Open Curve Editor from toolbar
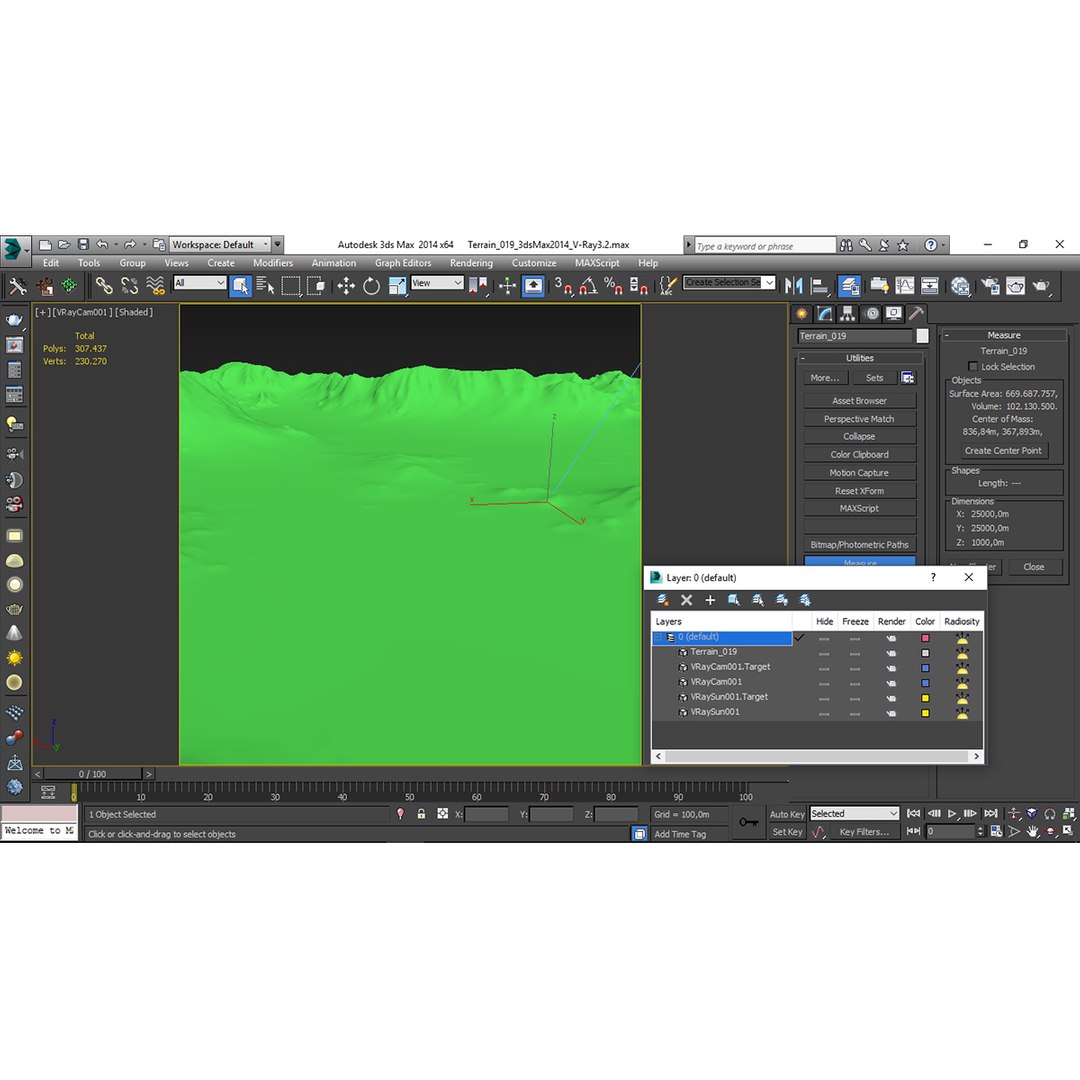The width and height of the screenshot is (1080, 1080). (x=904, y=285)
